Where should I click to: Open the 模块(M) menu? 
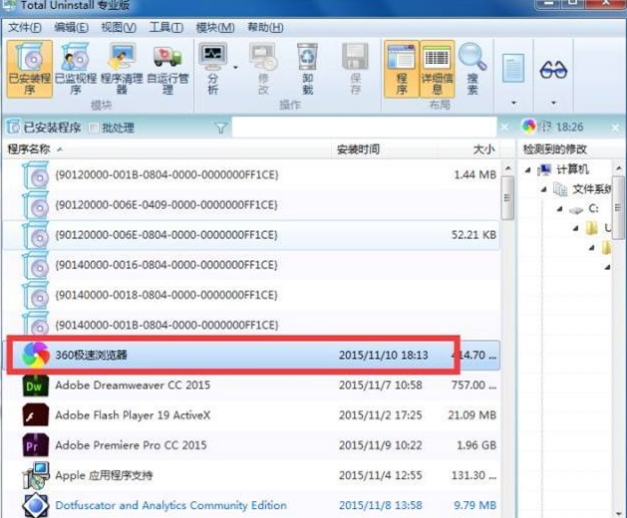coord(215,27)
